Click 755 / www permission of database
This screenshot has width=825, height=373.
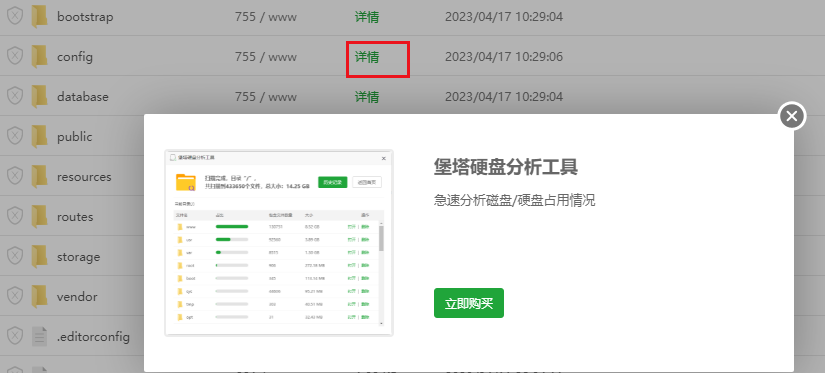pos(266,97)
